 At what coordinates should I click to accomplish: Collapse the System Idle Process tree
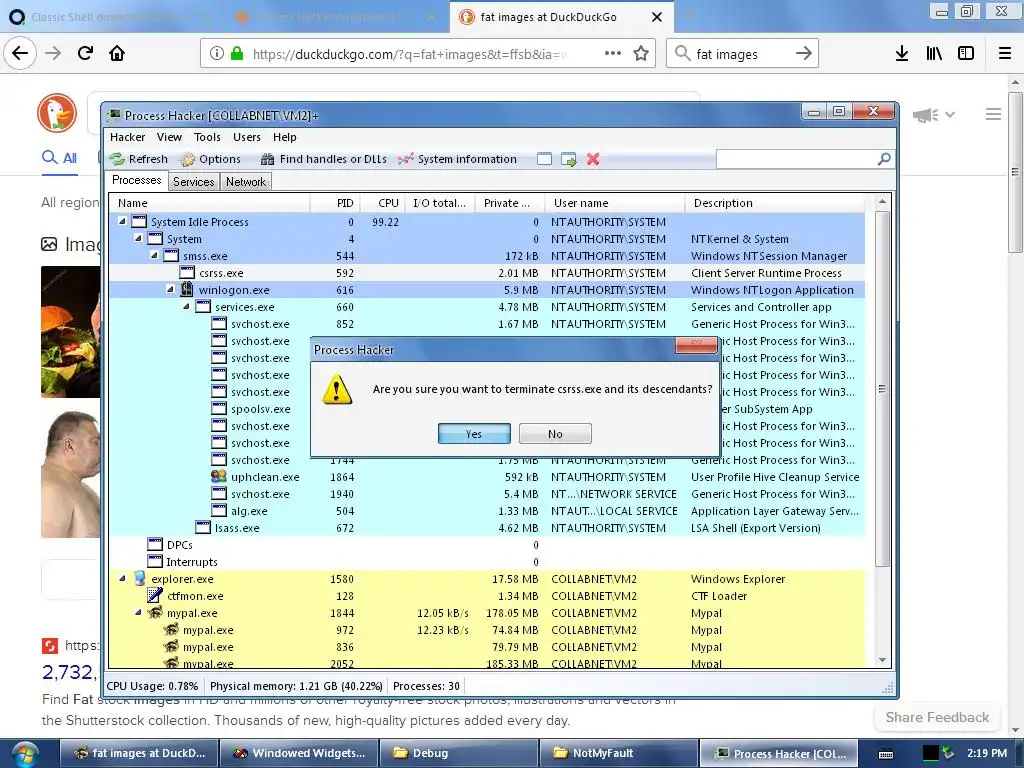(122, 221)
